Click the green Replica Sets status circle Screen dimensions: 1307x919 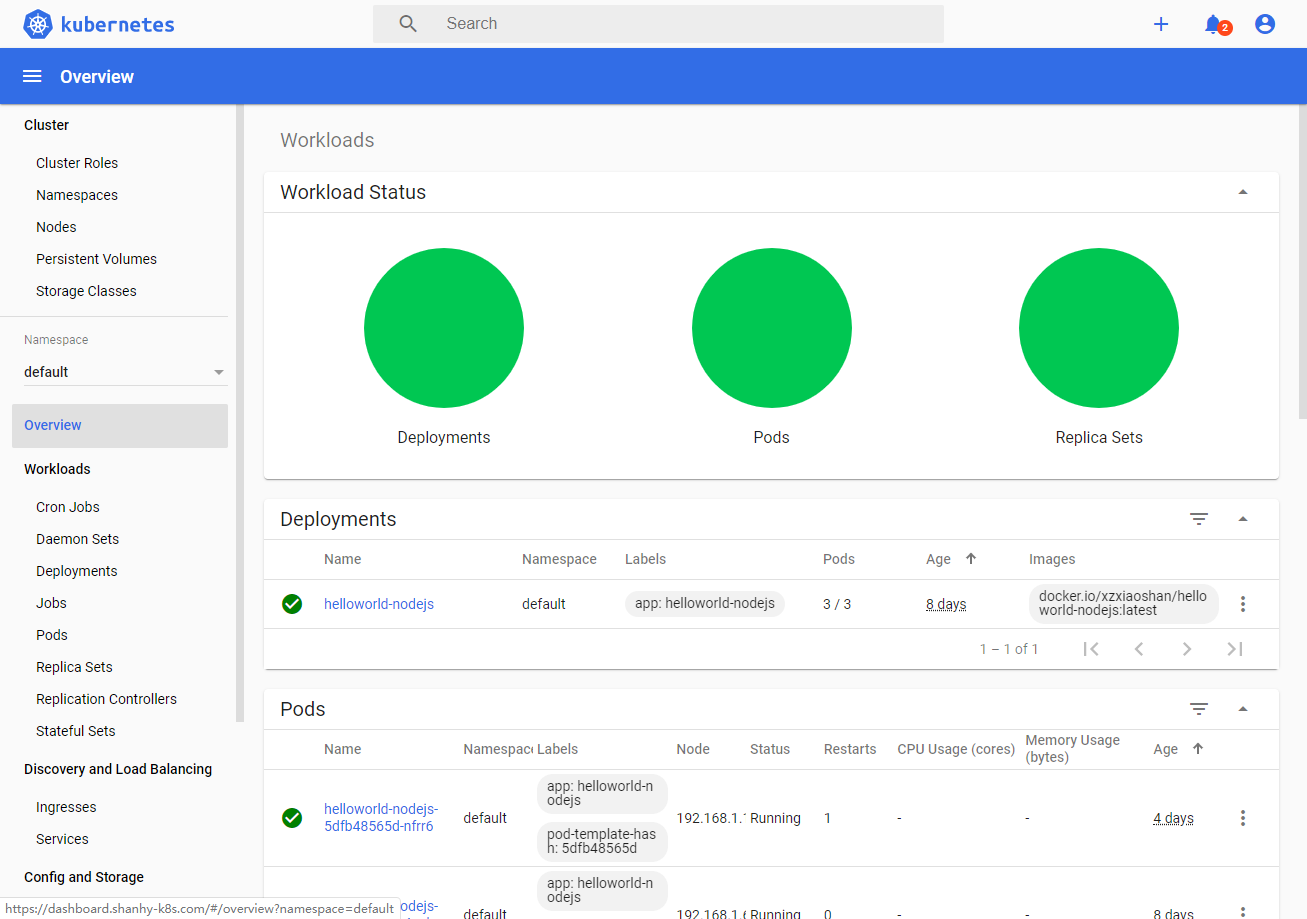tap(1099, 328)
